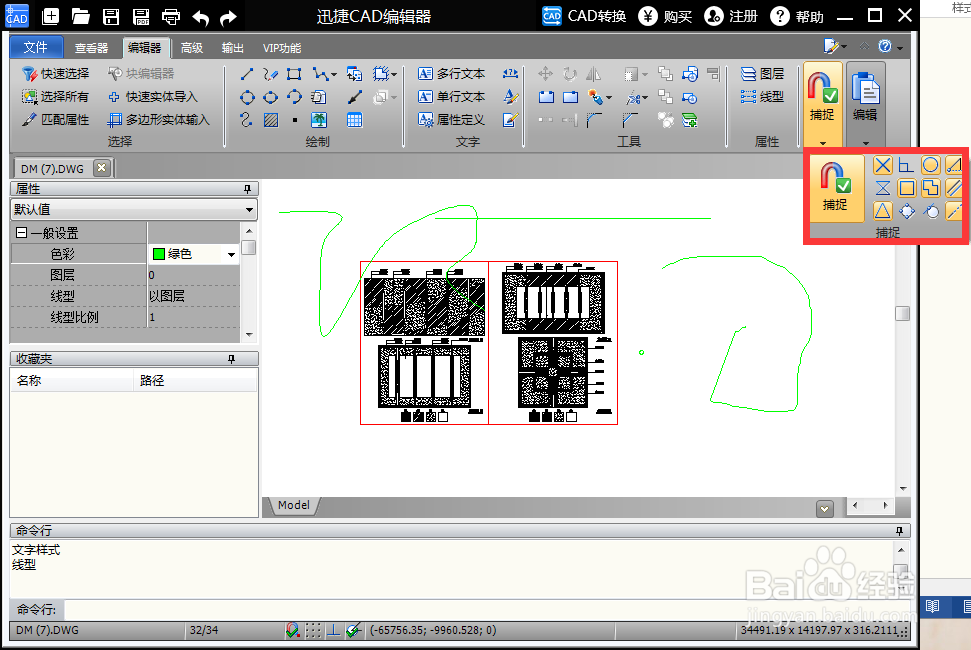The image size is (971, 650).
Task: Click the New file icon in title bar
Action: tap(50, 16)
